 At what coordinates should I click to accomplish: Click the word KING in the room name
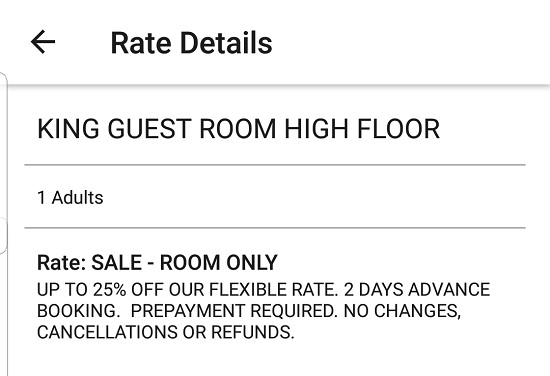coord(68,129)
